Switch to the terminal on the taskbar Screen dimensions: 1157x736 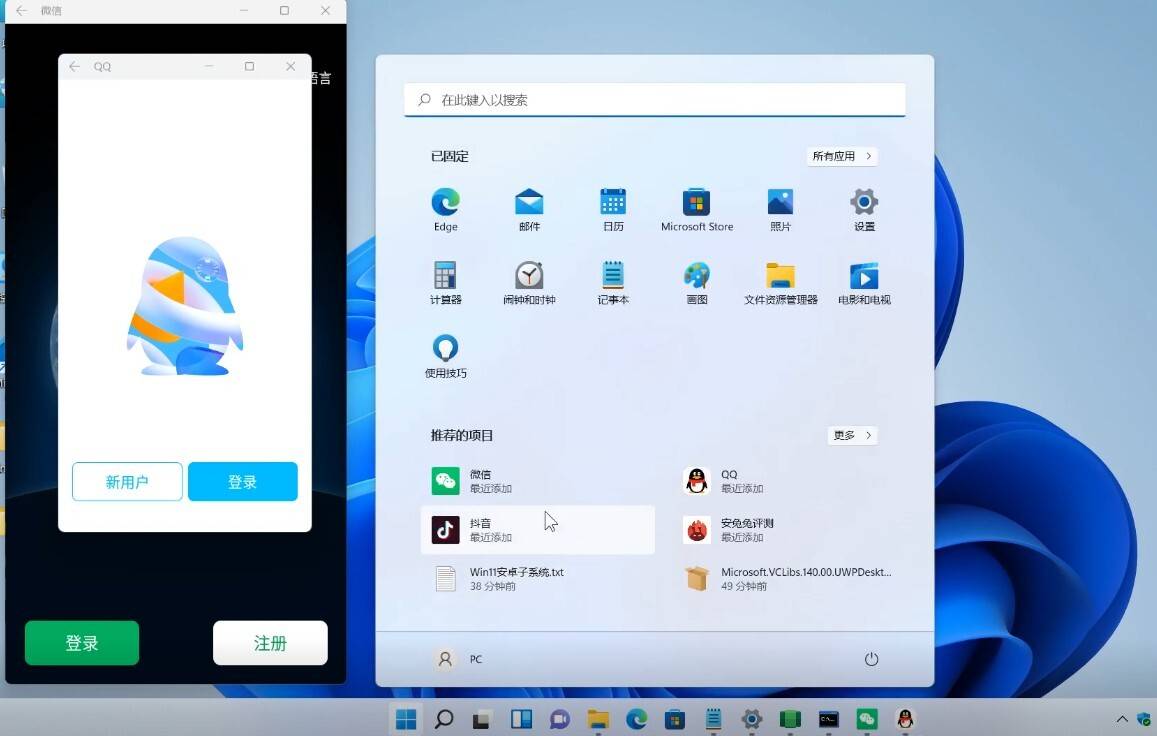point(828,718)
